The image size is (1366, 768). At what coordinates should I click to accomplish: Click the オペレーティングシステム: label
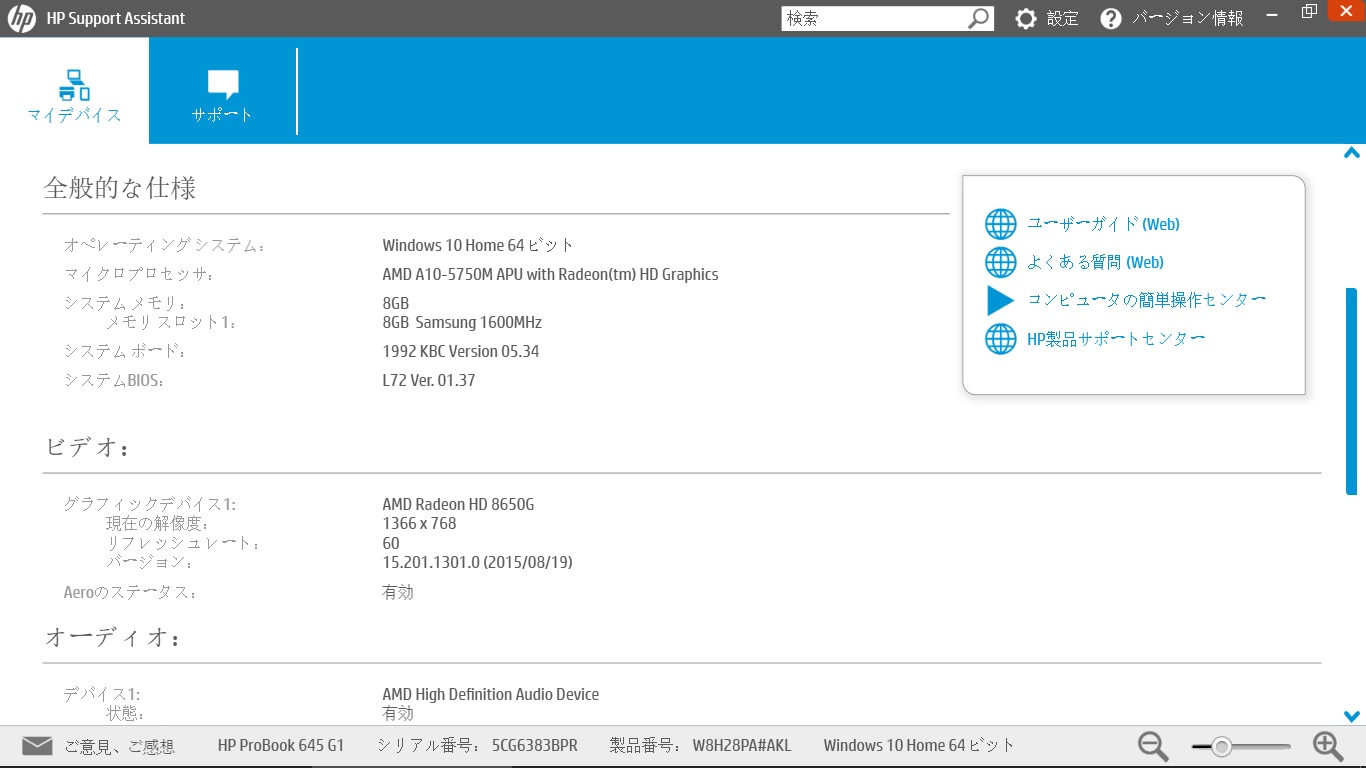pyautogui.click(x=165, y=245)
